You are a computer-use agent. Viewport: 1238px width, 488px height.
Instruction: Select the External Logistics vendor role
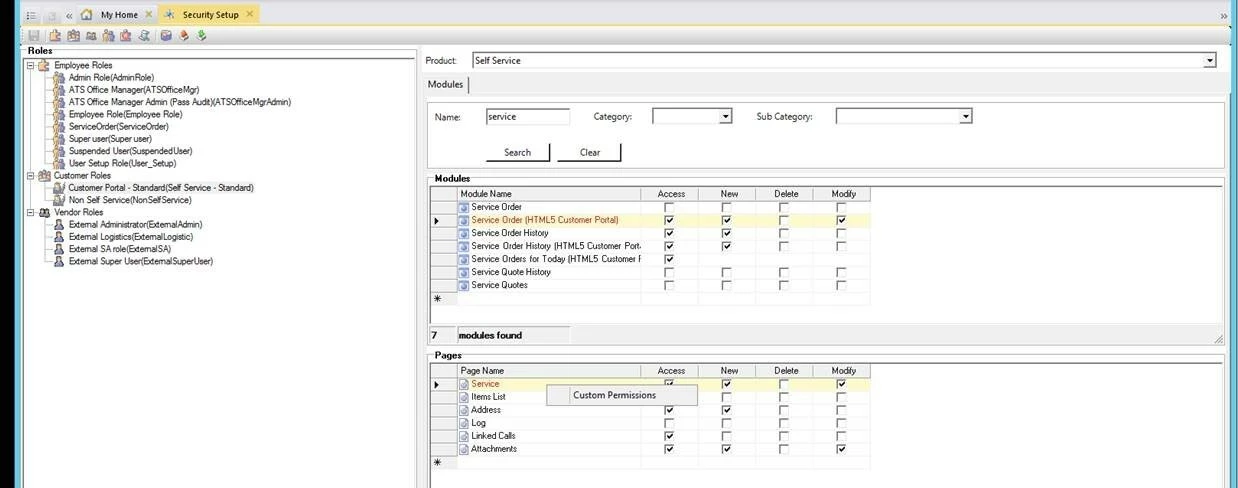(x=130, y=237)
